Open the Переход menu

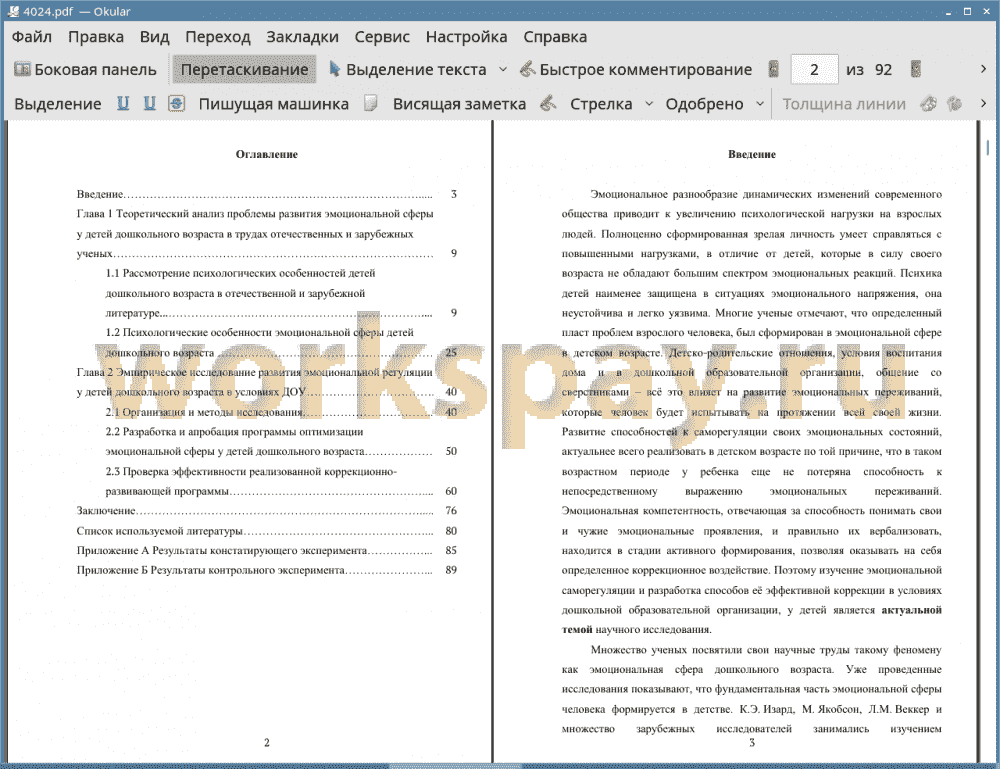coord(217,37)
